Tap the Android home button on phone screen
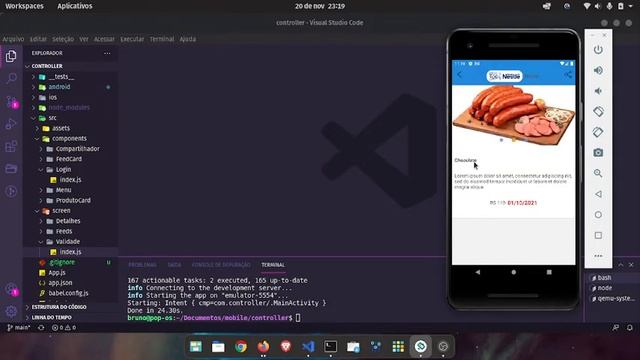The height and width of the screenshot is (360, 640). click(513, 272)
